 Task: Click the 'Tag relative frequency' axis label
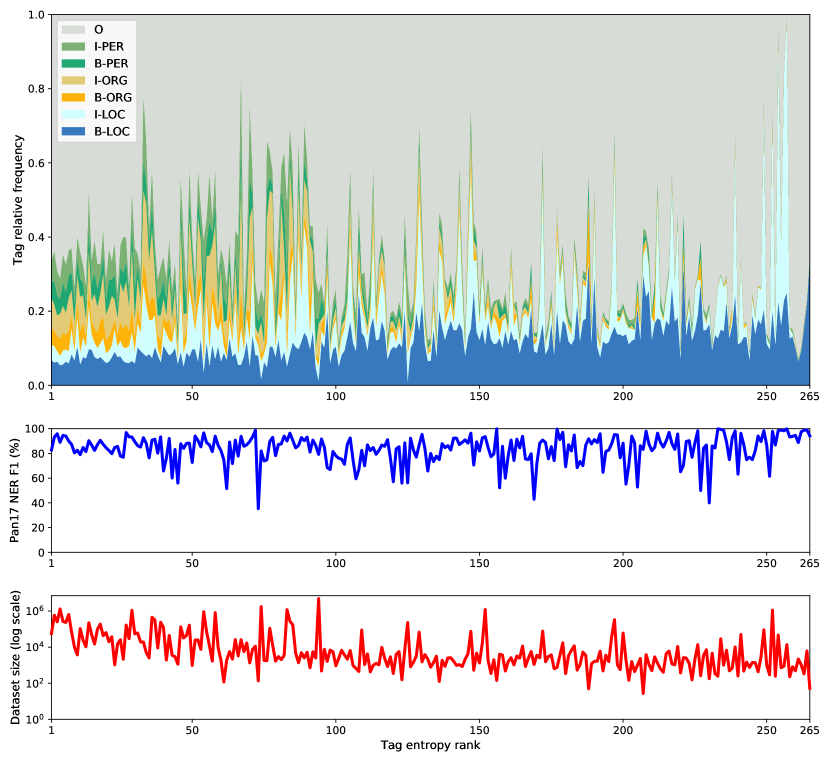click(19, 200)
